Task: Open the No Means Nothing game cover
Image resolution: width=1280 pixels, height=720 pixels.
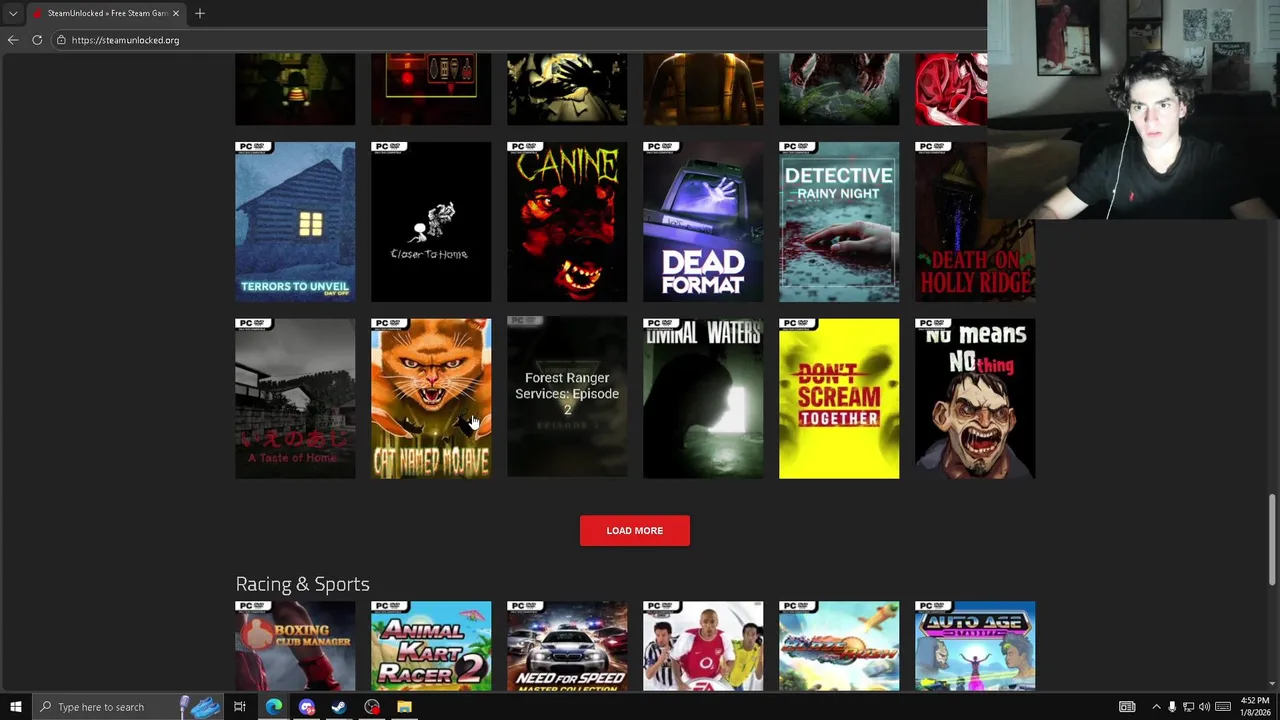Action: coord(975,398)
